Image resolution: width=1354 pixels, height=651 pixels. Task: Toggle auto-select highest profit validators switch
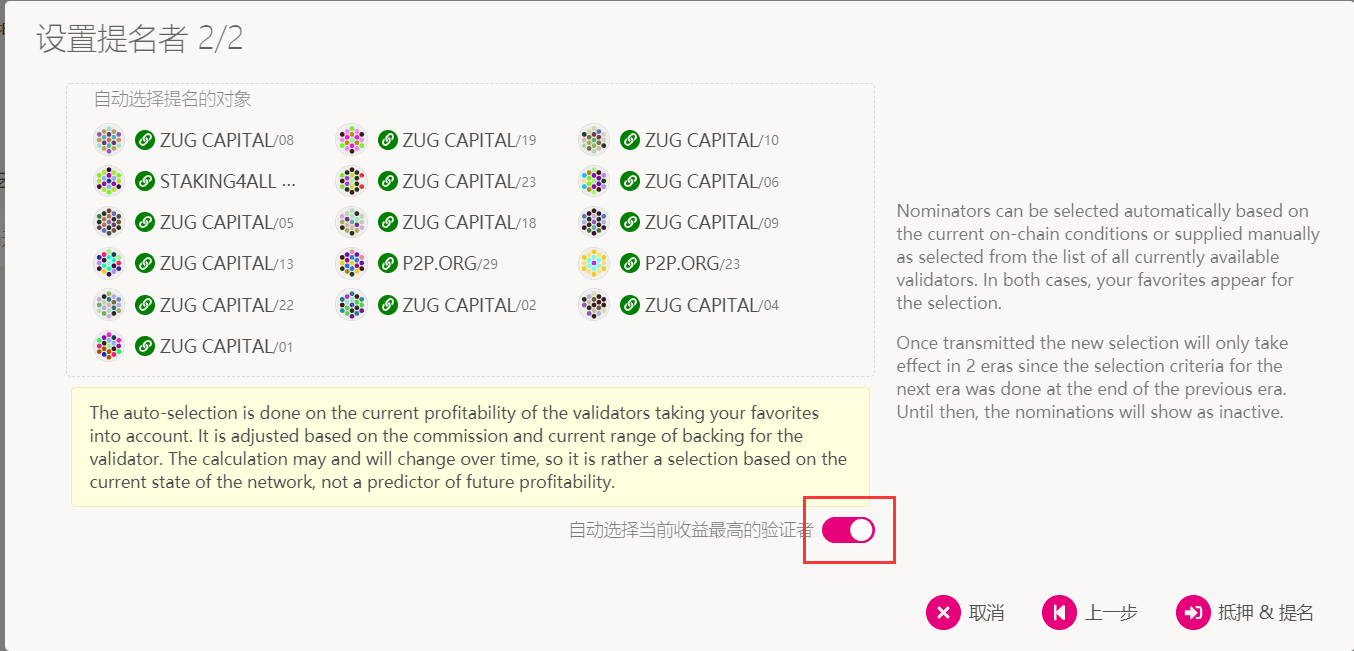tap(848, 531)
